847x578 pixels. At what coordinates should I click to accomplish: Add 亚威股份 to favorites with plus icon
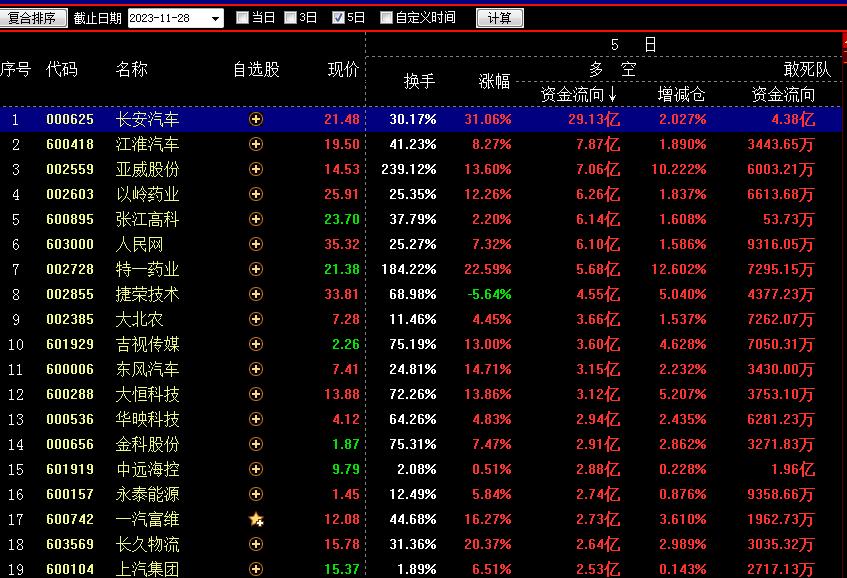256,169
